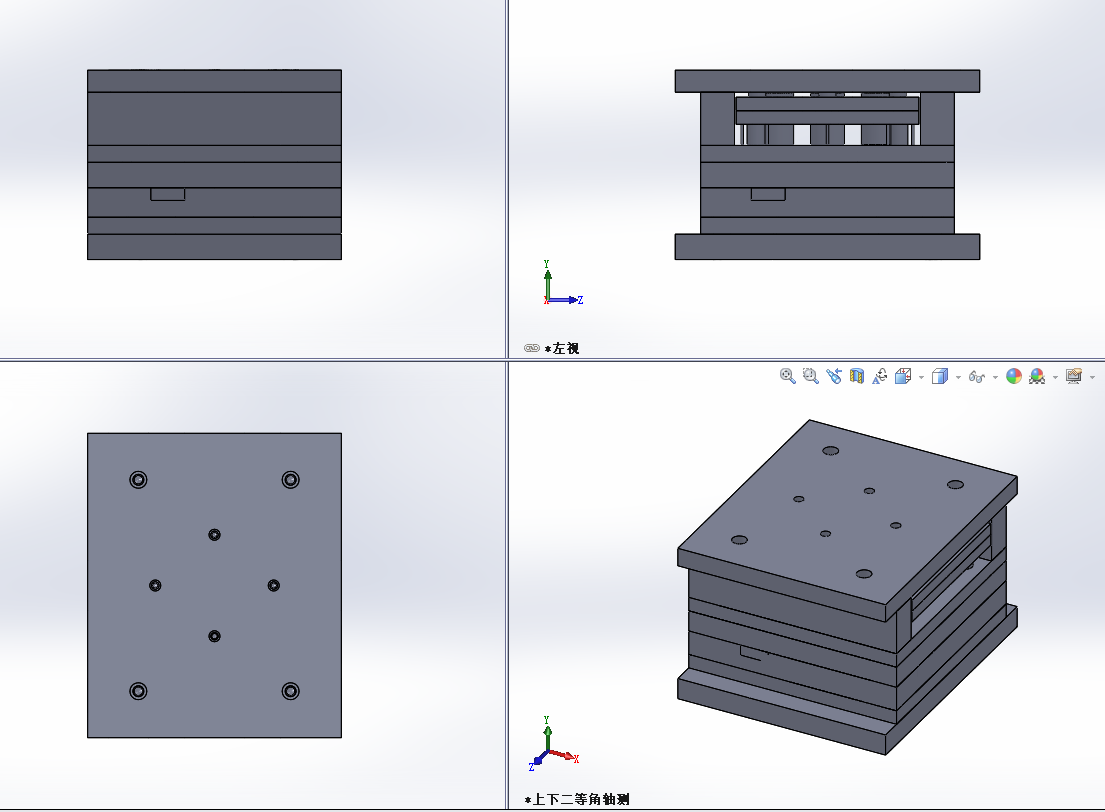Select the mold model in the upper-left viewport
1105x812 pixels.
click(214, 164)
